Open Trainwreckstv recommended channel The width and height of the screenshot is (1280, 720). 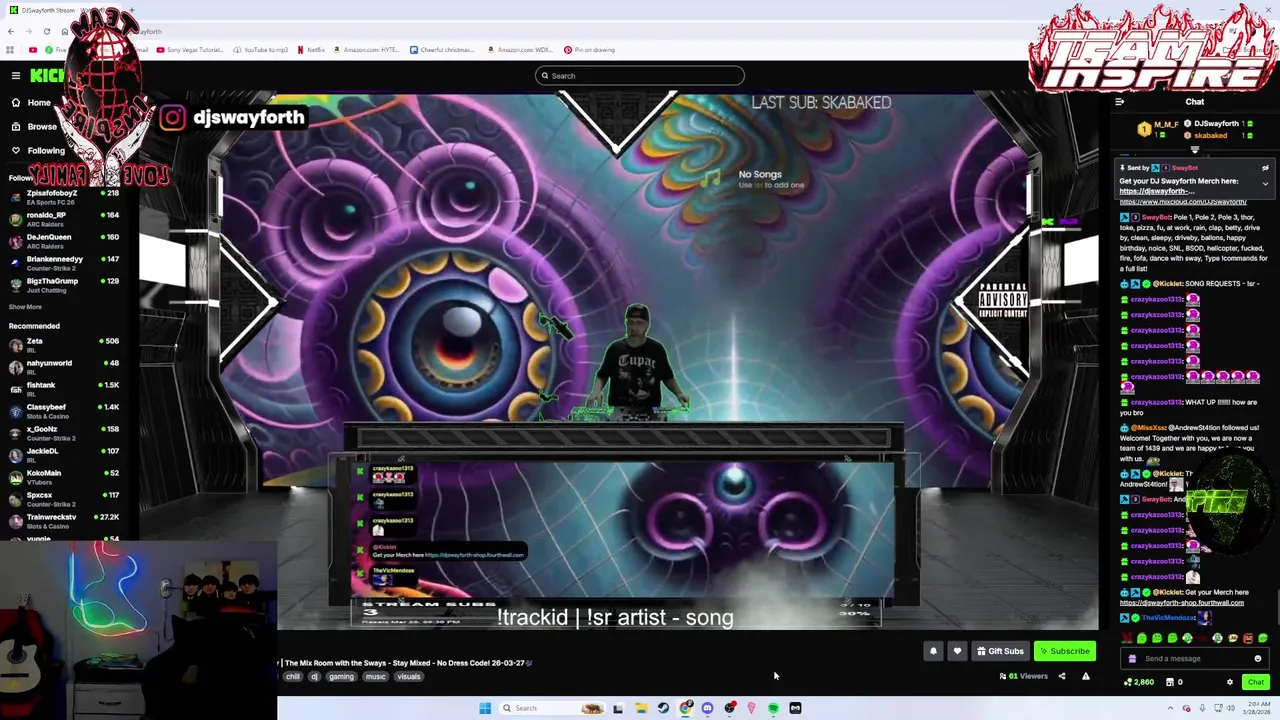point(64,521)
